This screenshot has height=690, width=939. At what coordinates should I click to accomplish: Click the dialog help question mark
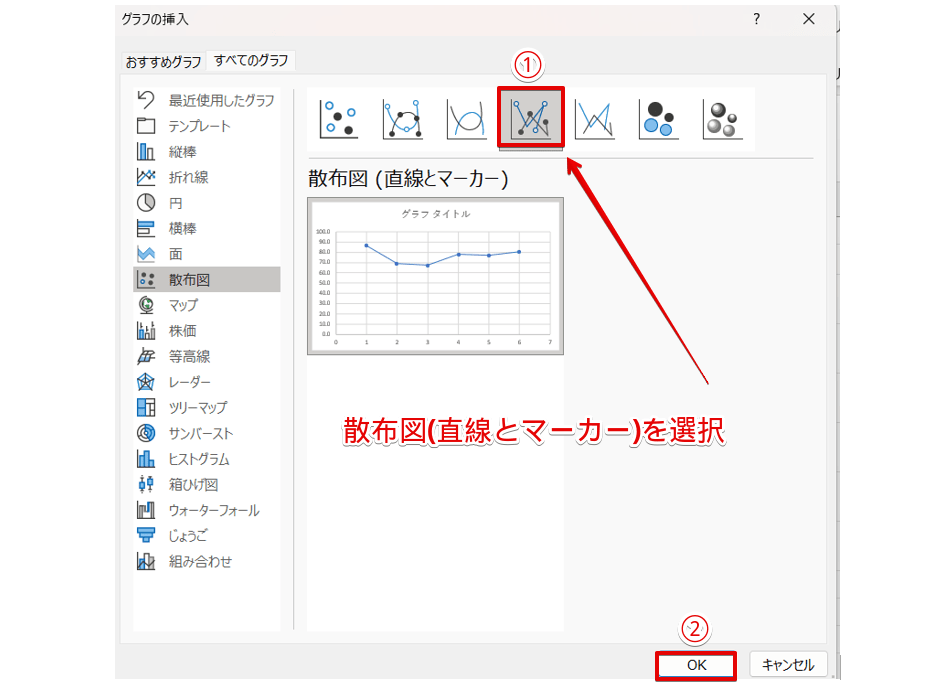tap(757, 19)
